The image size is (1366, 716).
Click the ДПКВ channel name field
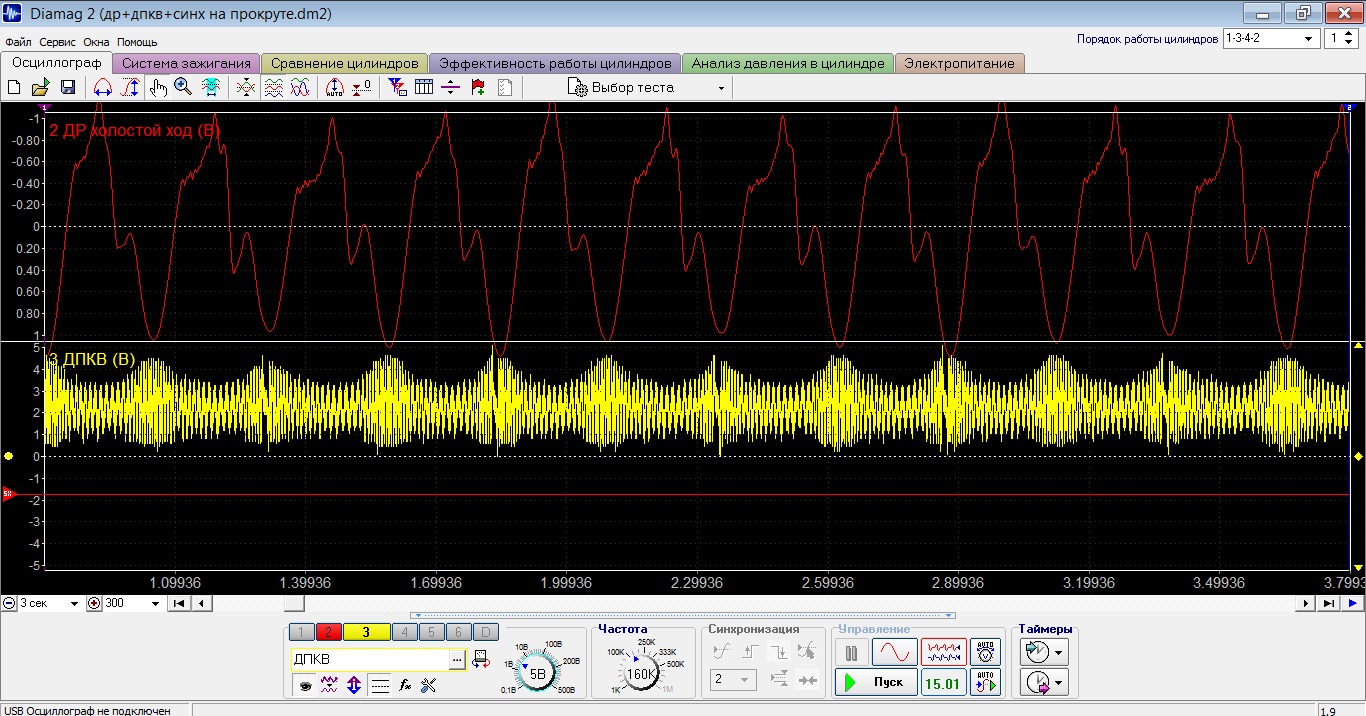[369, 660]
